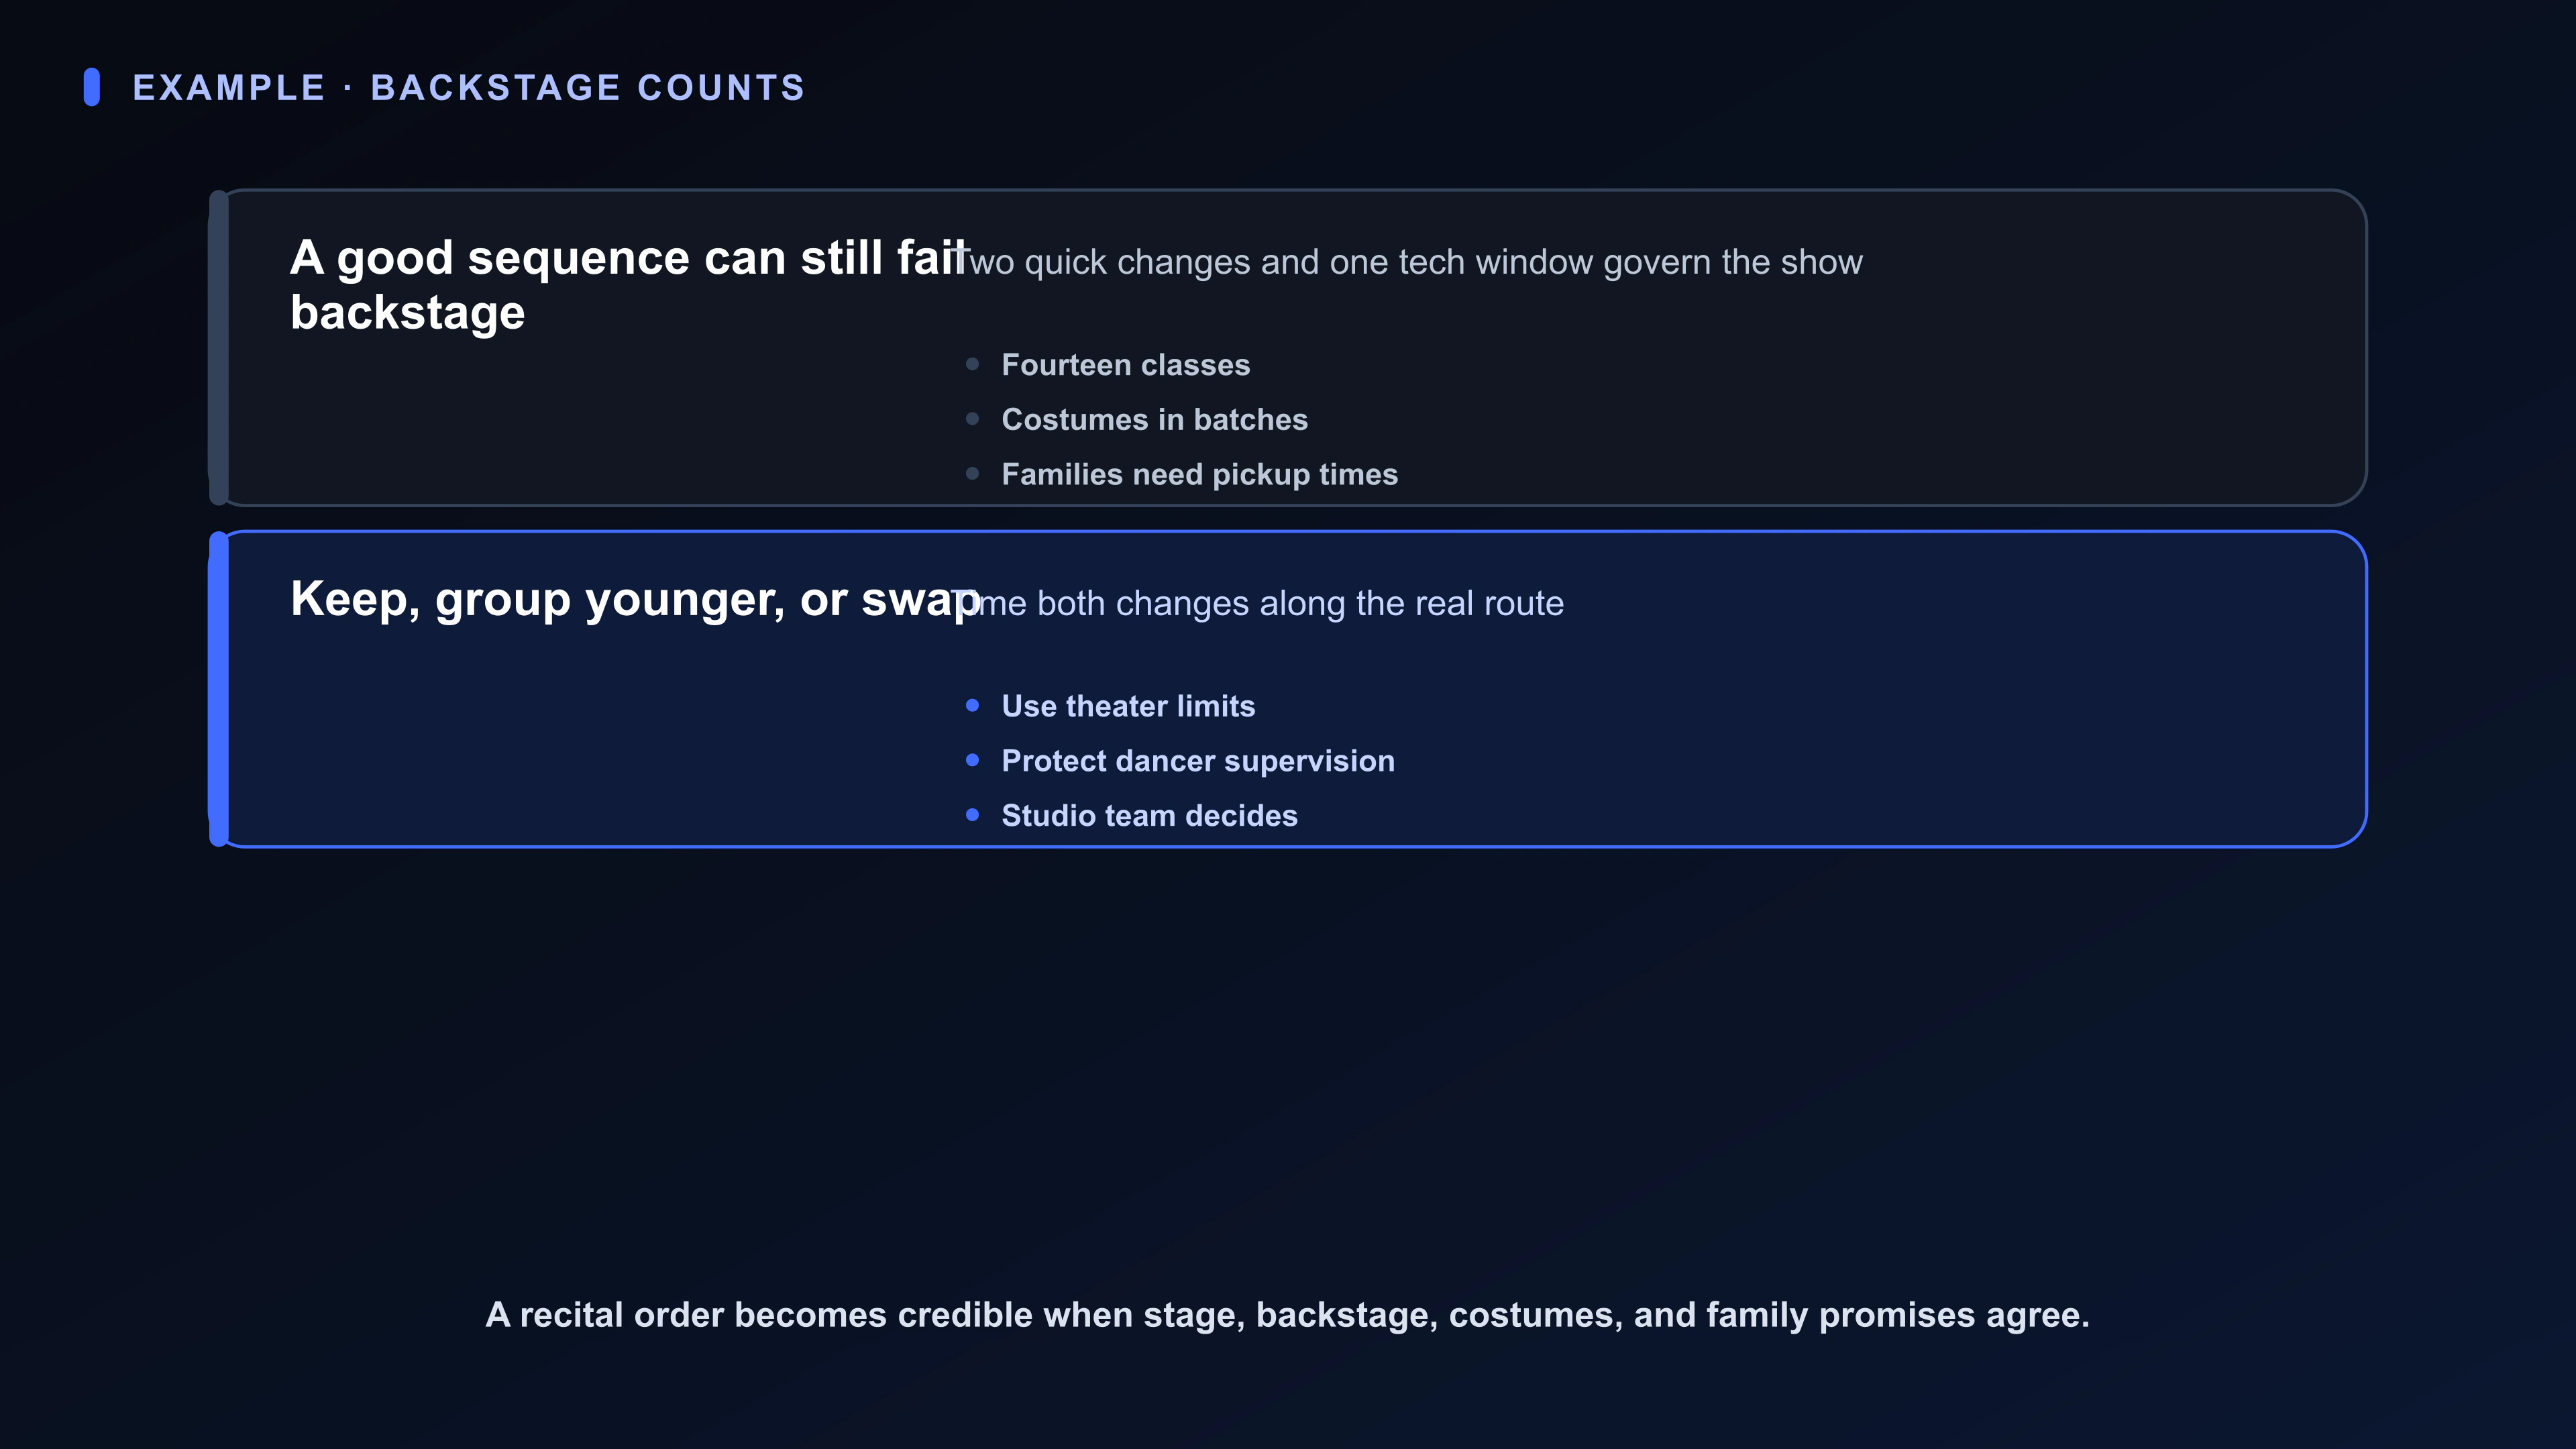The image size is (2576, 1449).
Task: Click the bullet dot beside Families need pickup times
Action: click(x=972, y=474)
